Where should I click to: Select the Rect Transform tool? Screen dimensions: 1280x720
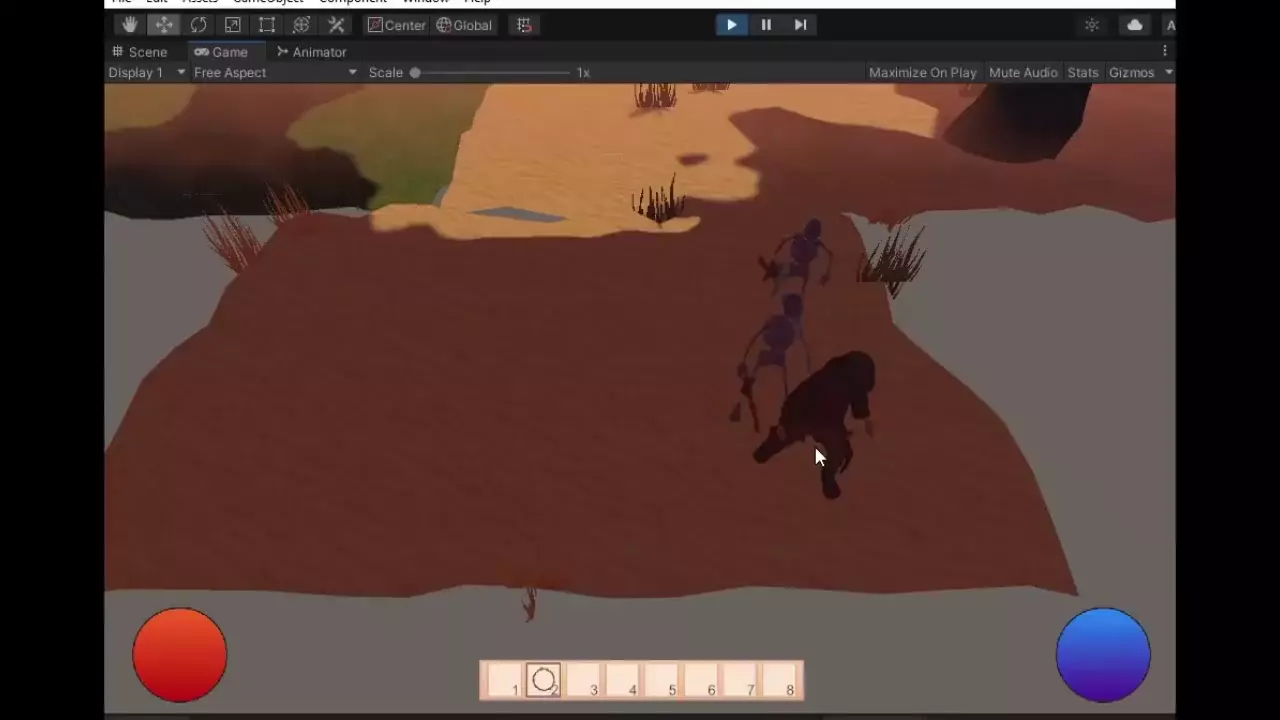267,25
